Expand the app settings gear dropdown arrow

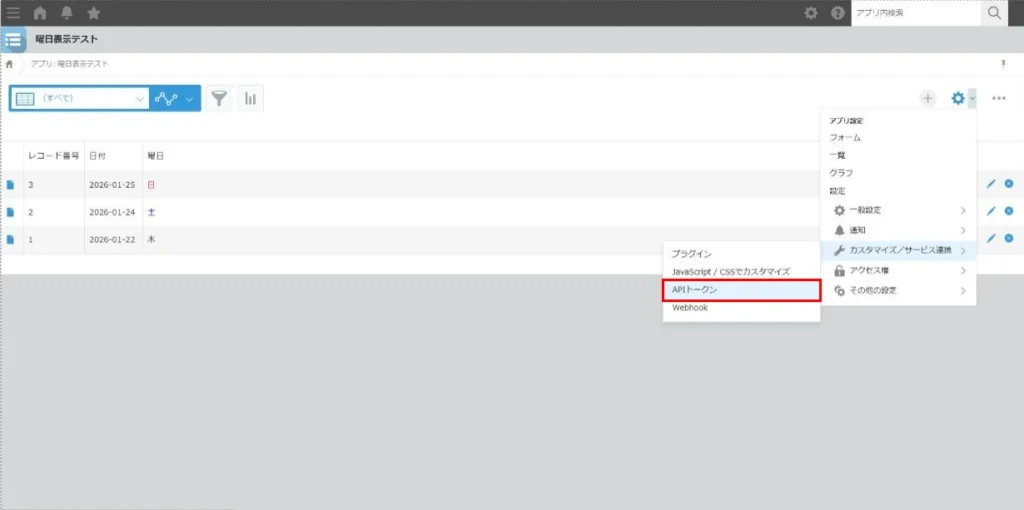click(x=972, y=98)
